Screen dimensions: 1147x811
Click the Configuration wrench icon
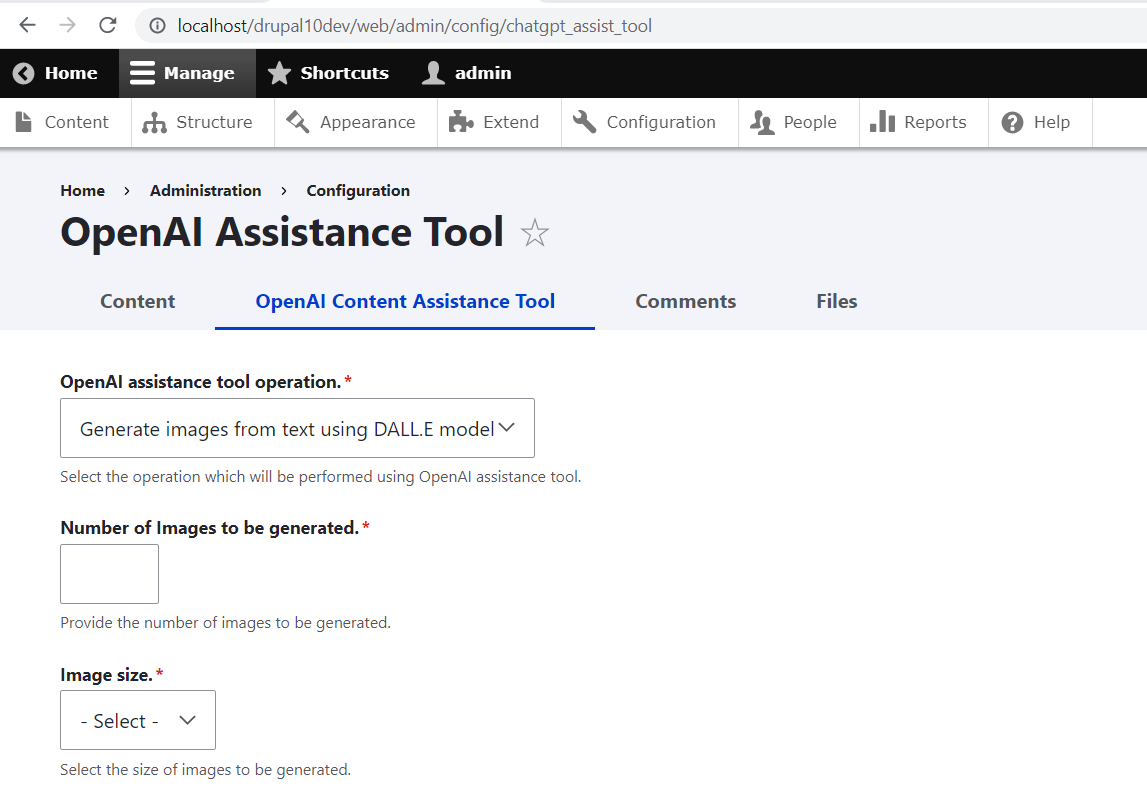[584, 122]
